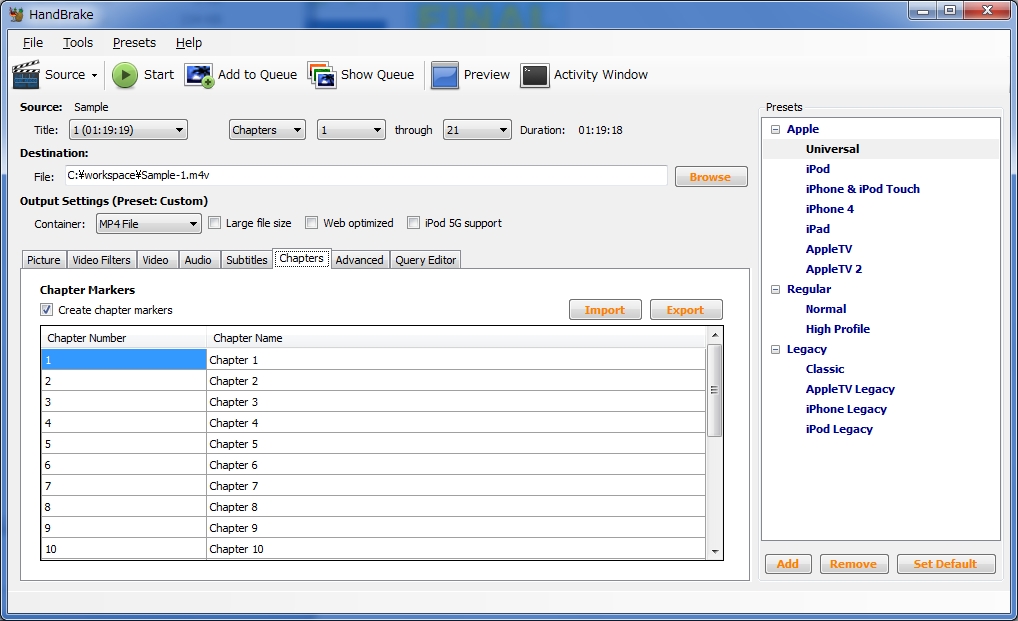Enable Large file size checkbox

pos(214,223)
